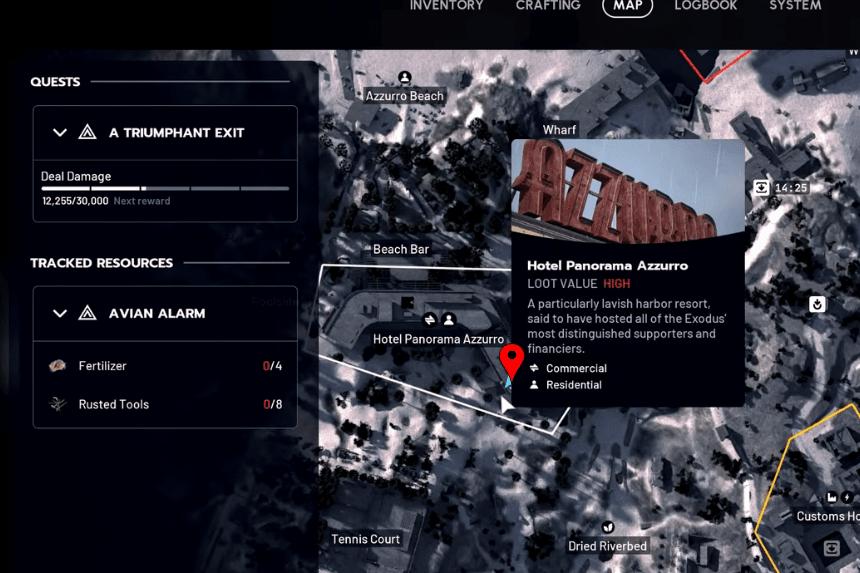Click the Hotel Panorama Azzurro sign thumbnail
The image size is (860, 573).
click(x=627, y=192)
